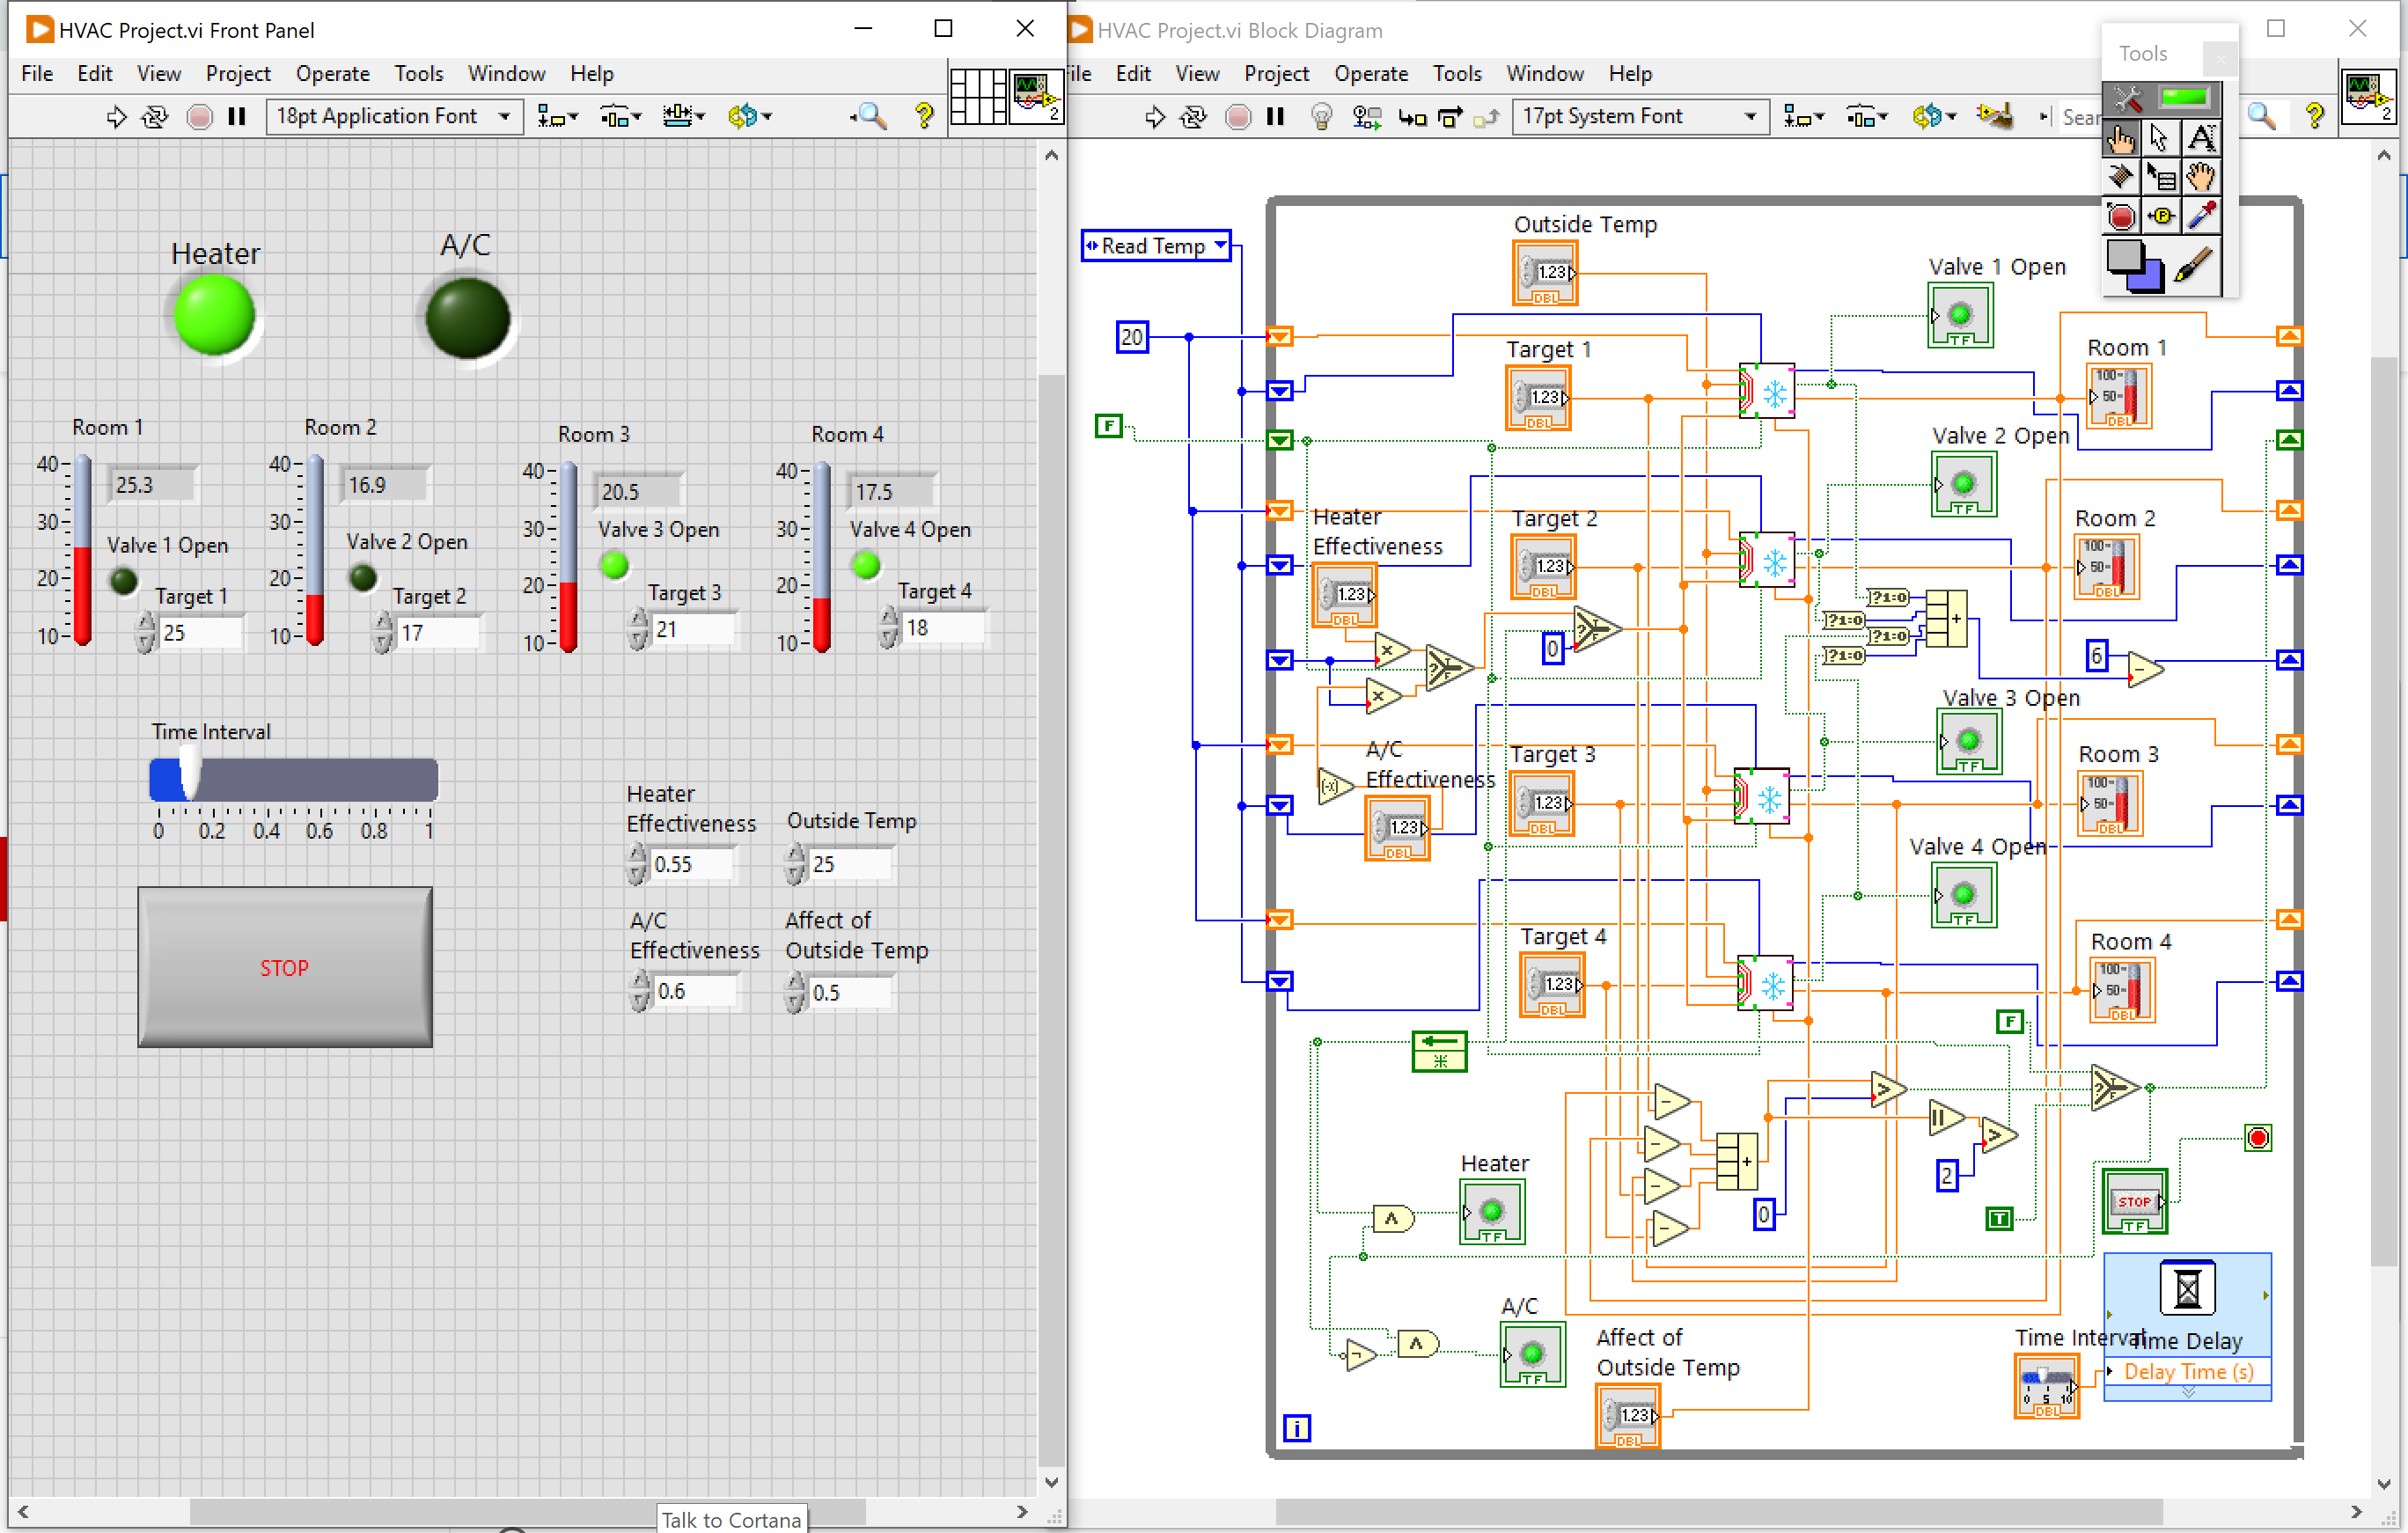The height and width of the screenshot is (1533, 2408).
Task: Click Run Continuously in Block Diagram toolbar
Action: coord(1192,116)
